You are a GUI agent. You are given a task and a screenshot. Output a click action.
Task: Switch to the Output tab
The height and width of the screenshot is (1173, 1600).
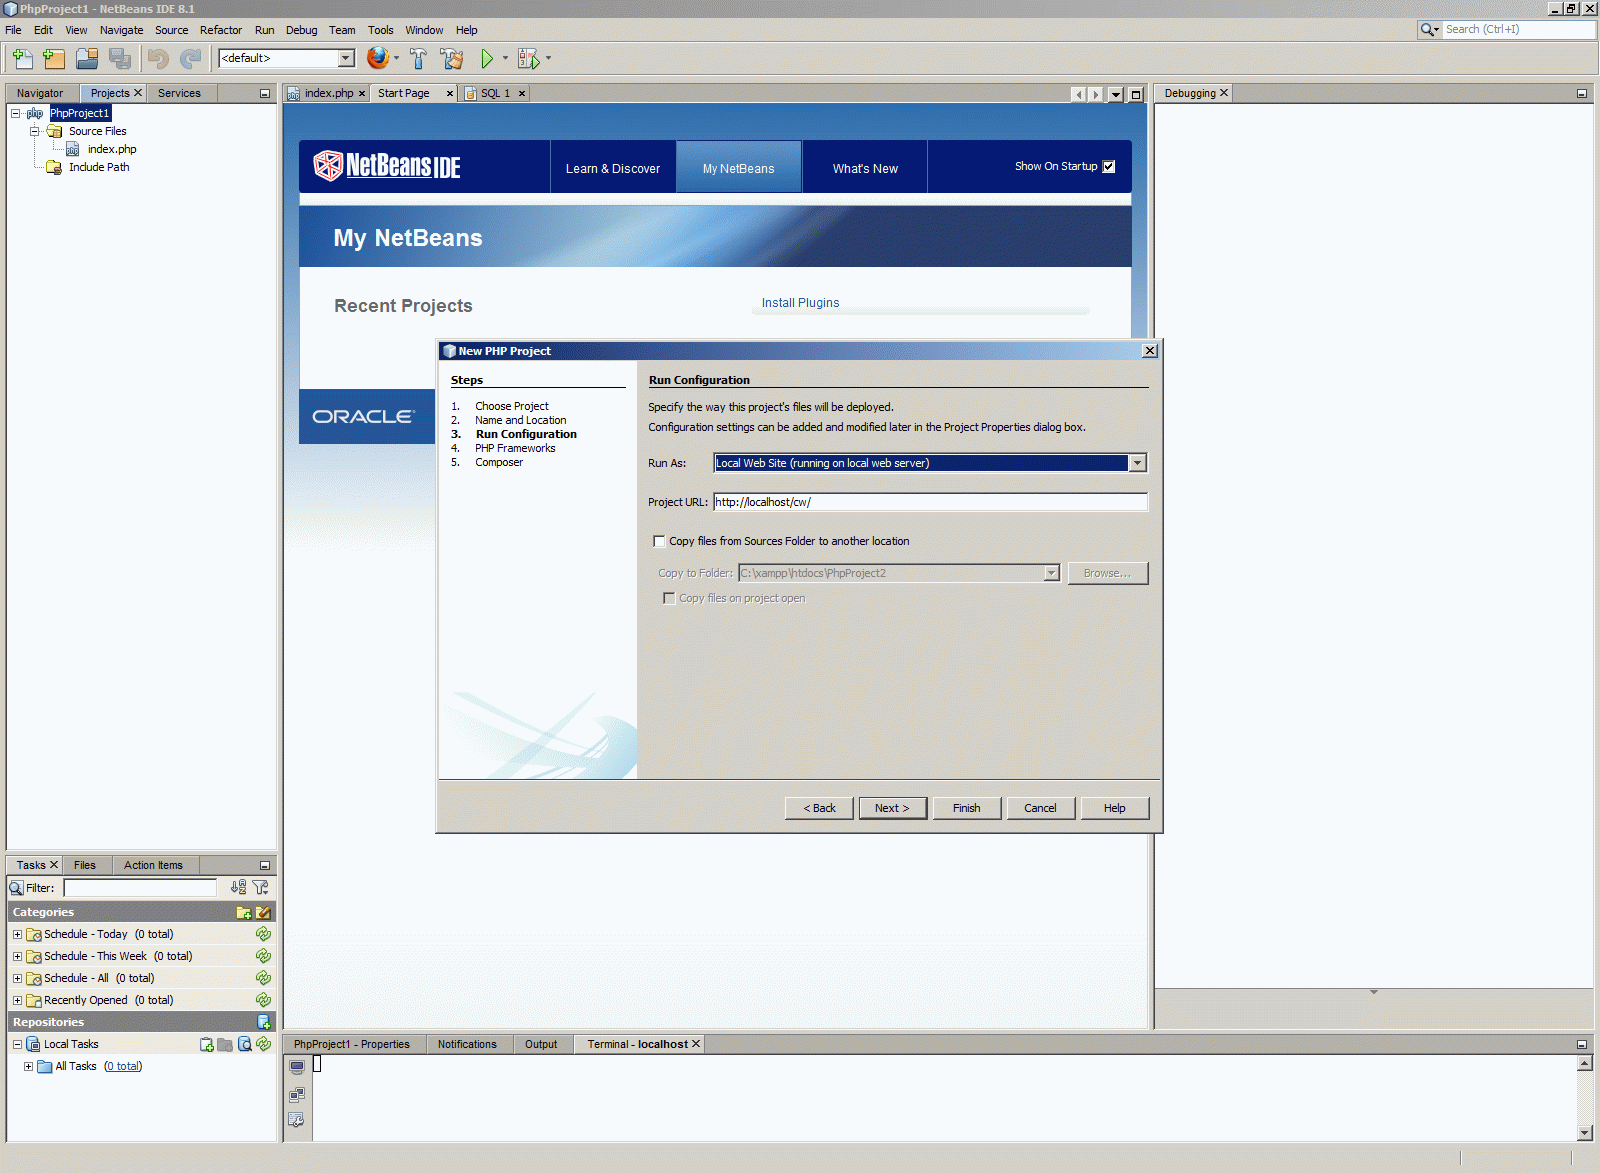(541, 1044)
